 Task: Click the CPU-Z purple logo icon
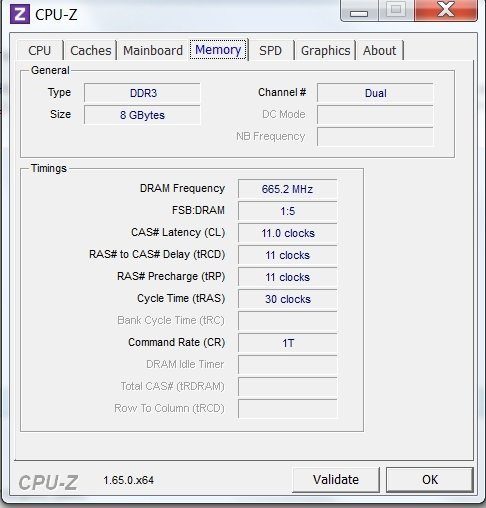20,14
